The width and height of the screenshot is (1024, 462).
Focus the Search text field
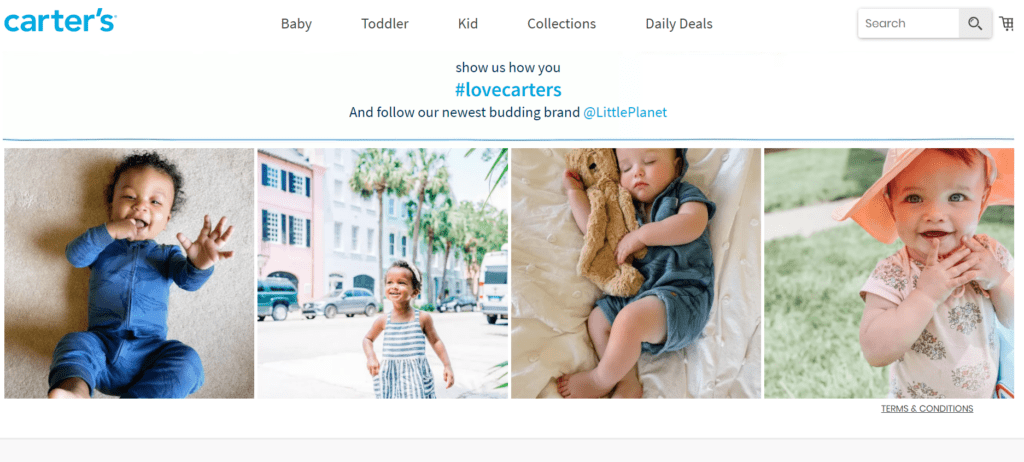(908, 23)
